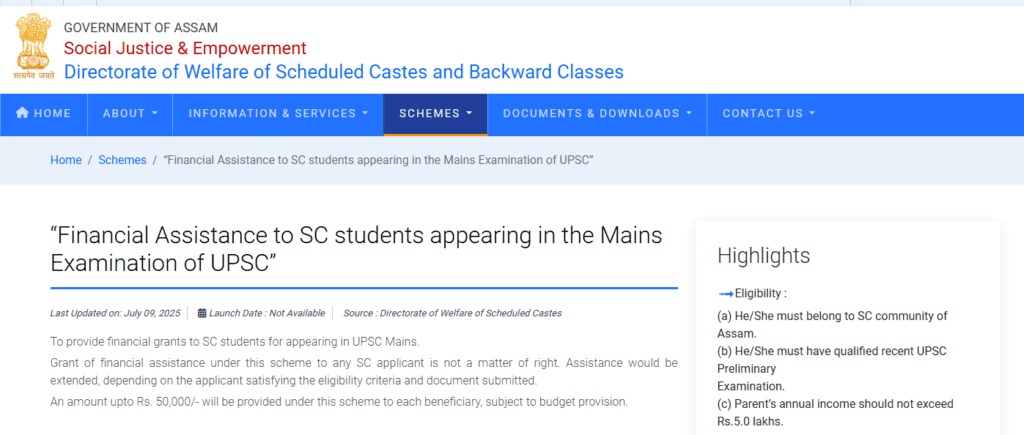Image resolution: width=1024 pixels, height=435 pixels.
Task: Click the blue arrow icon before Eligibility
Action: (726, 293)
